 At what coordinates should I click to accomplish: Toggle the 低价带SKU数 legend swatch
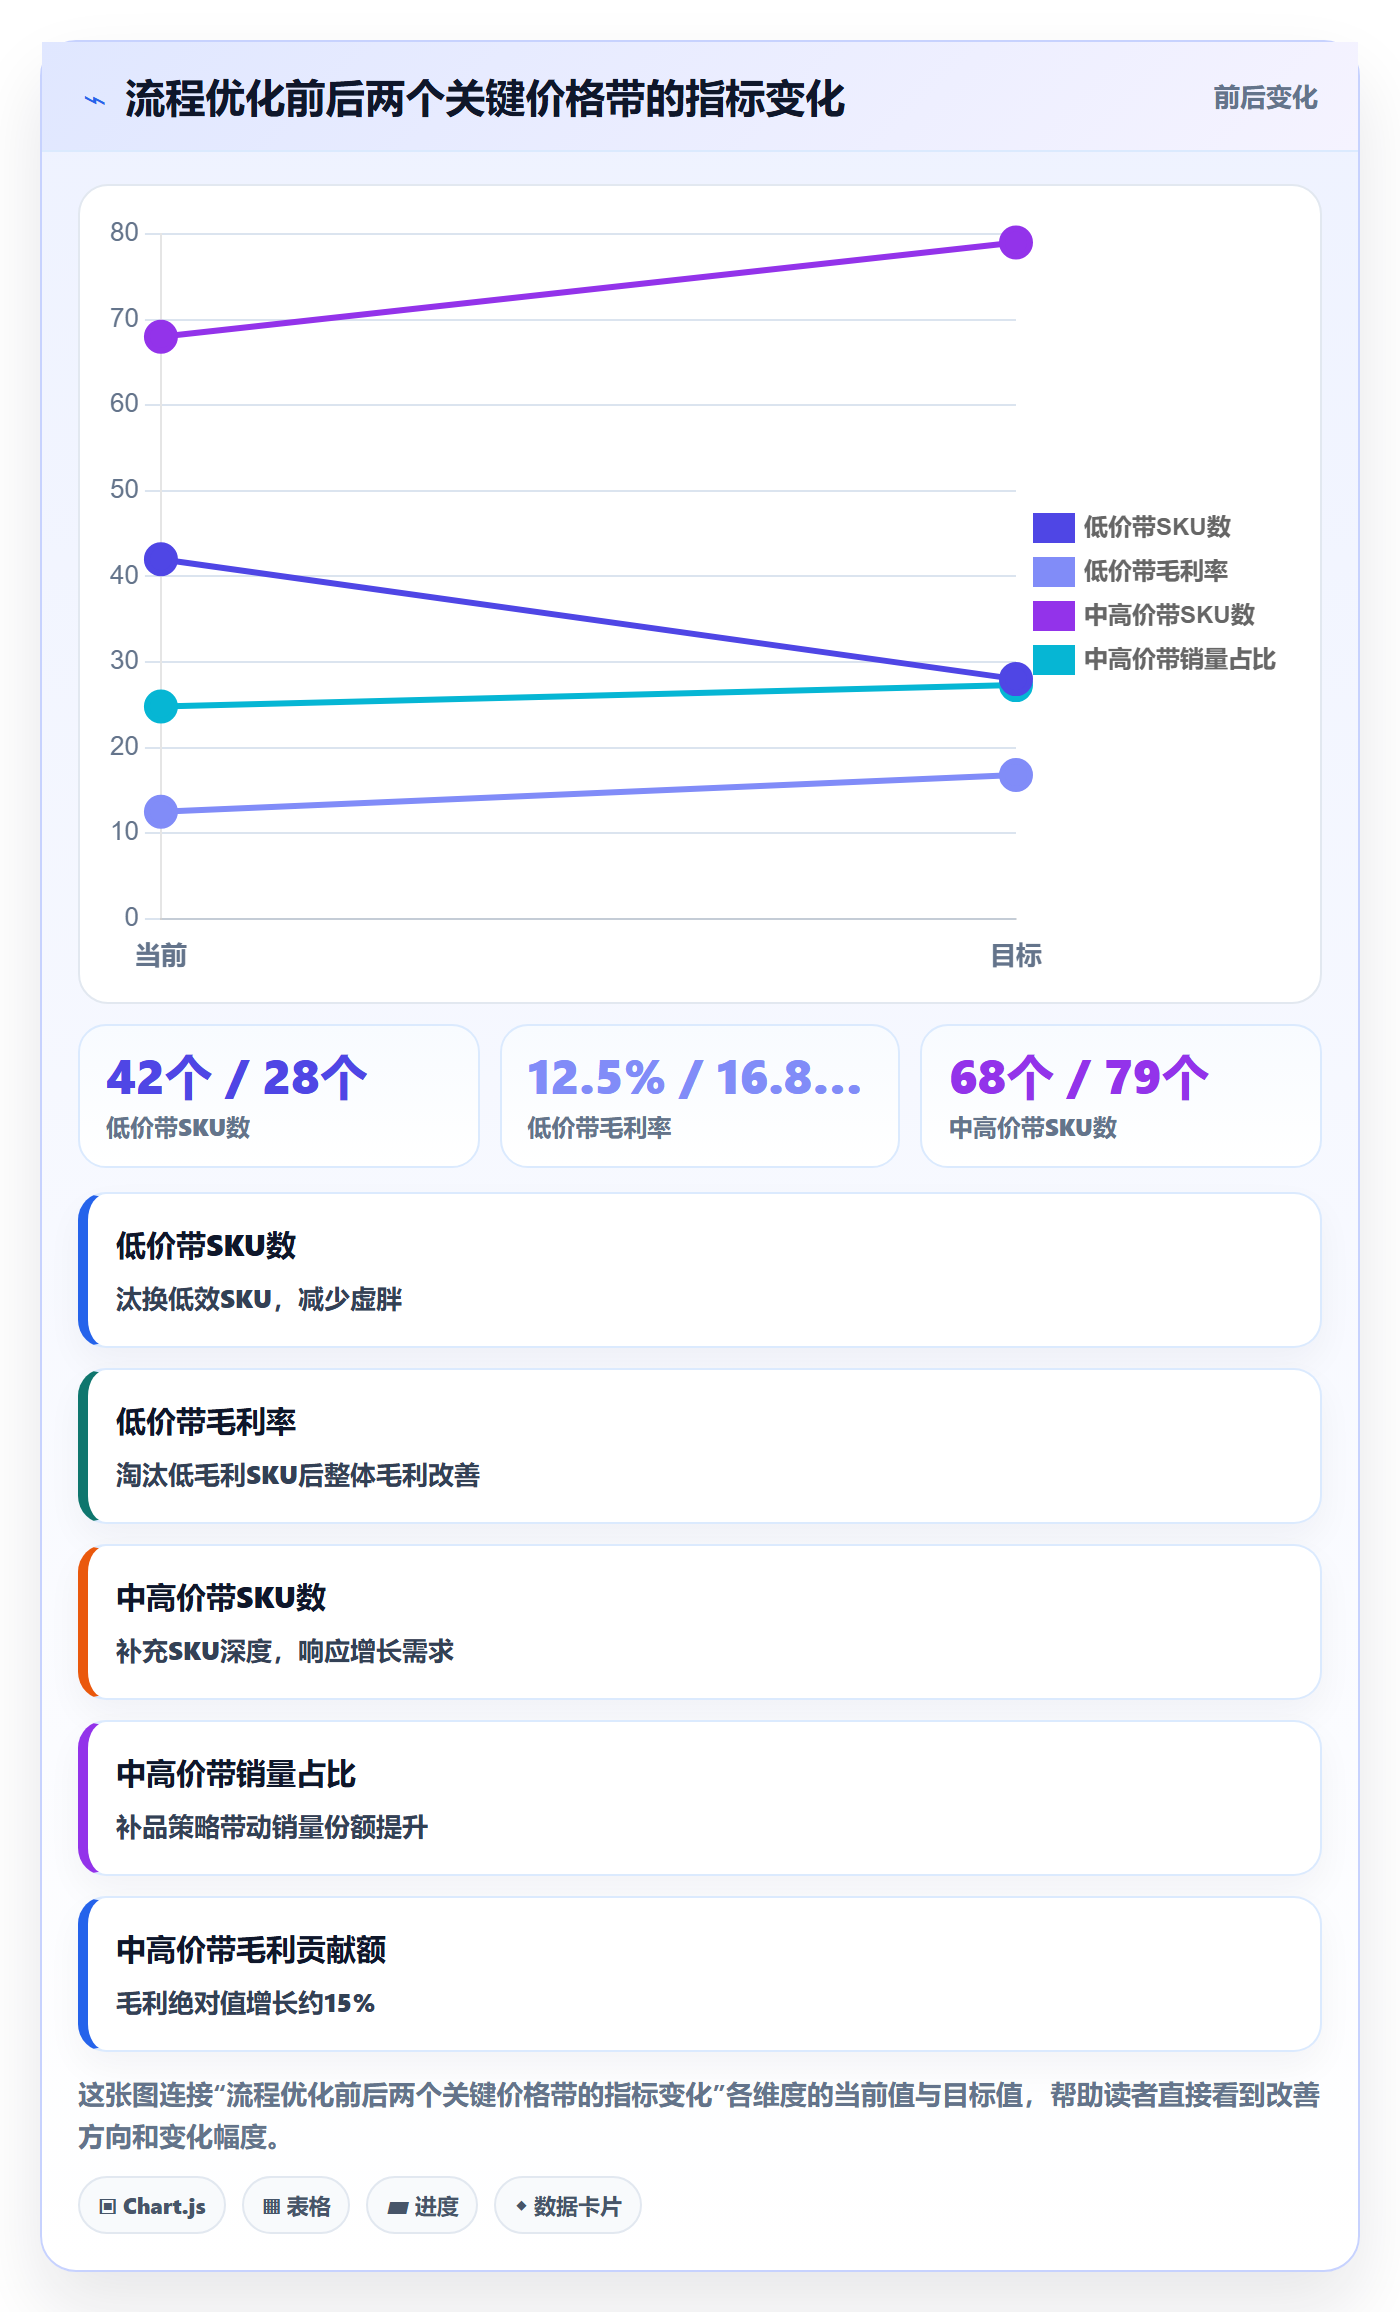(1053, 527)
